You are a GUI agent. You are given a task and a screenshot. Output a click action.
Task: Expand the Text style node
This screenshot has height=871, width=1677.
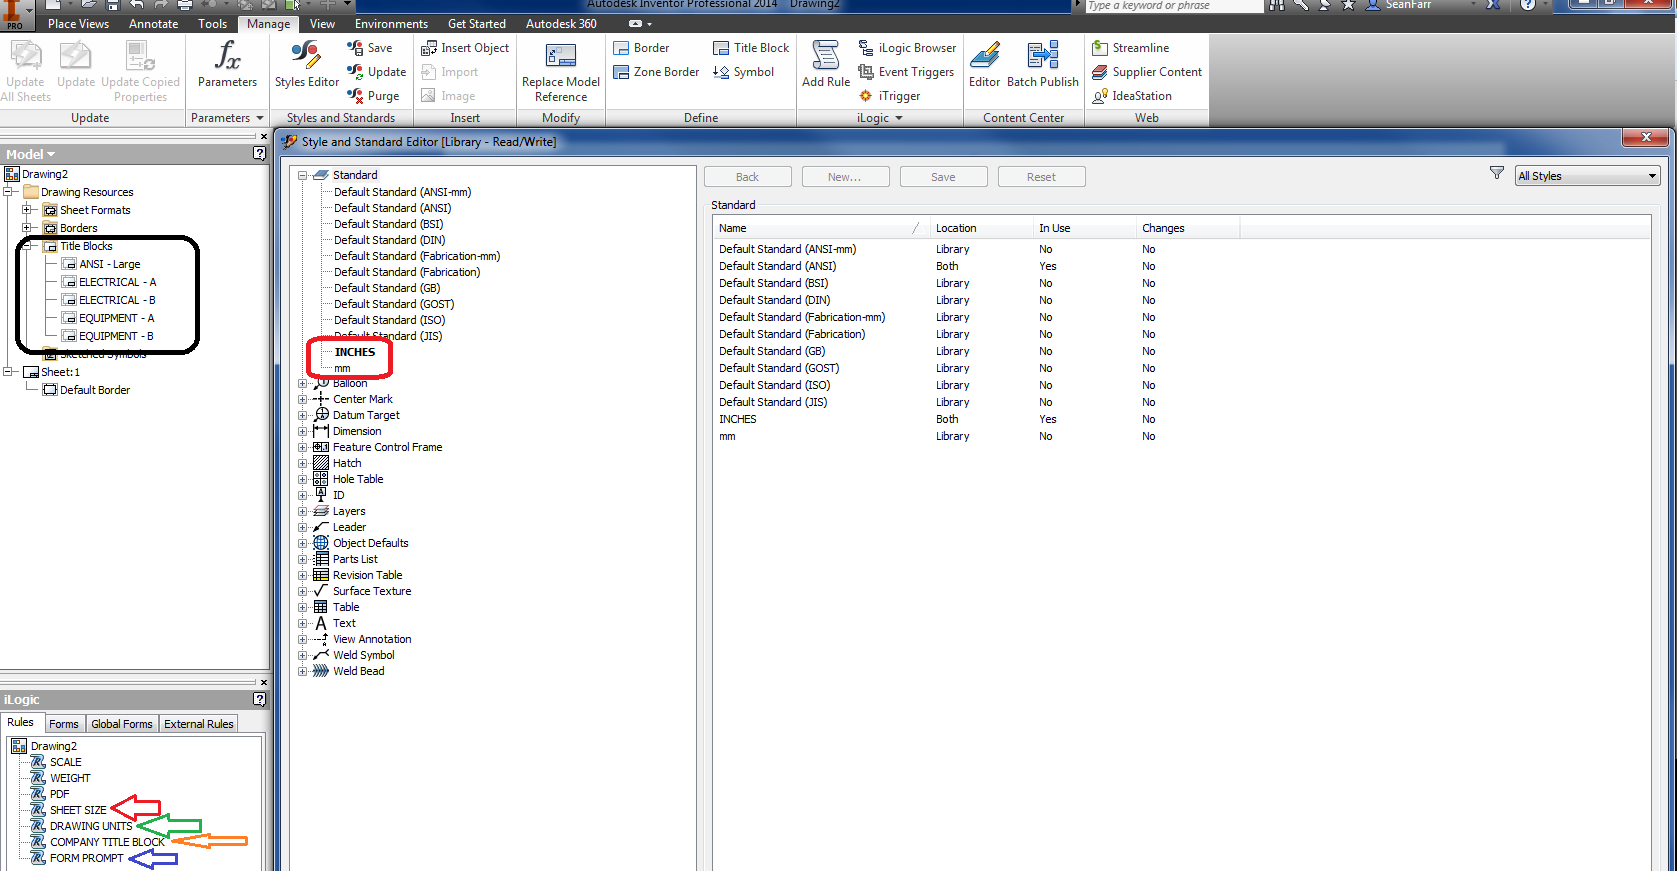pyautogui.click(x=302, y=623)
